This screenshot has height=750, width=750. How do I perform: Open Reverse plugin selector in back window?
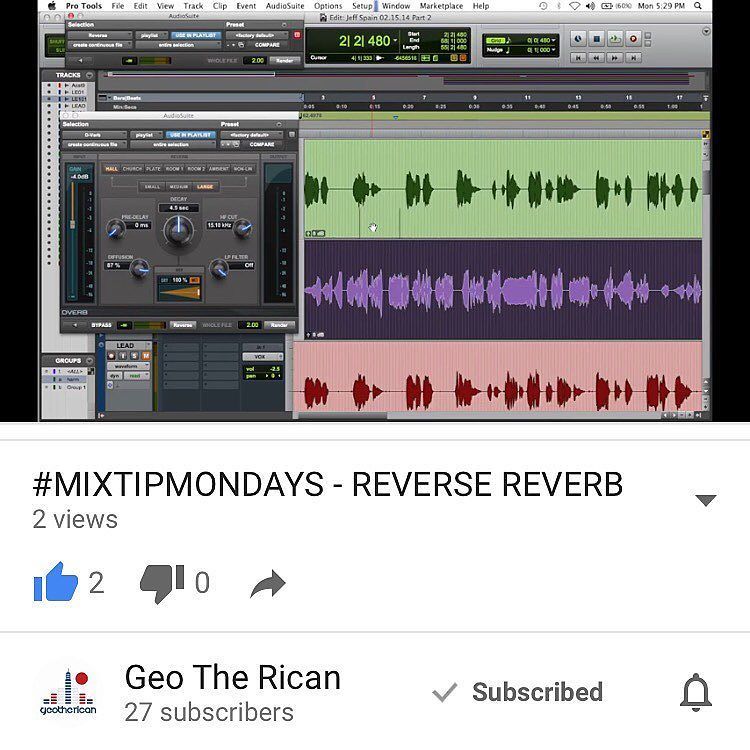point(99,35)
